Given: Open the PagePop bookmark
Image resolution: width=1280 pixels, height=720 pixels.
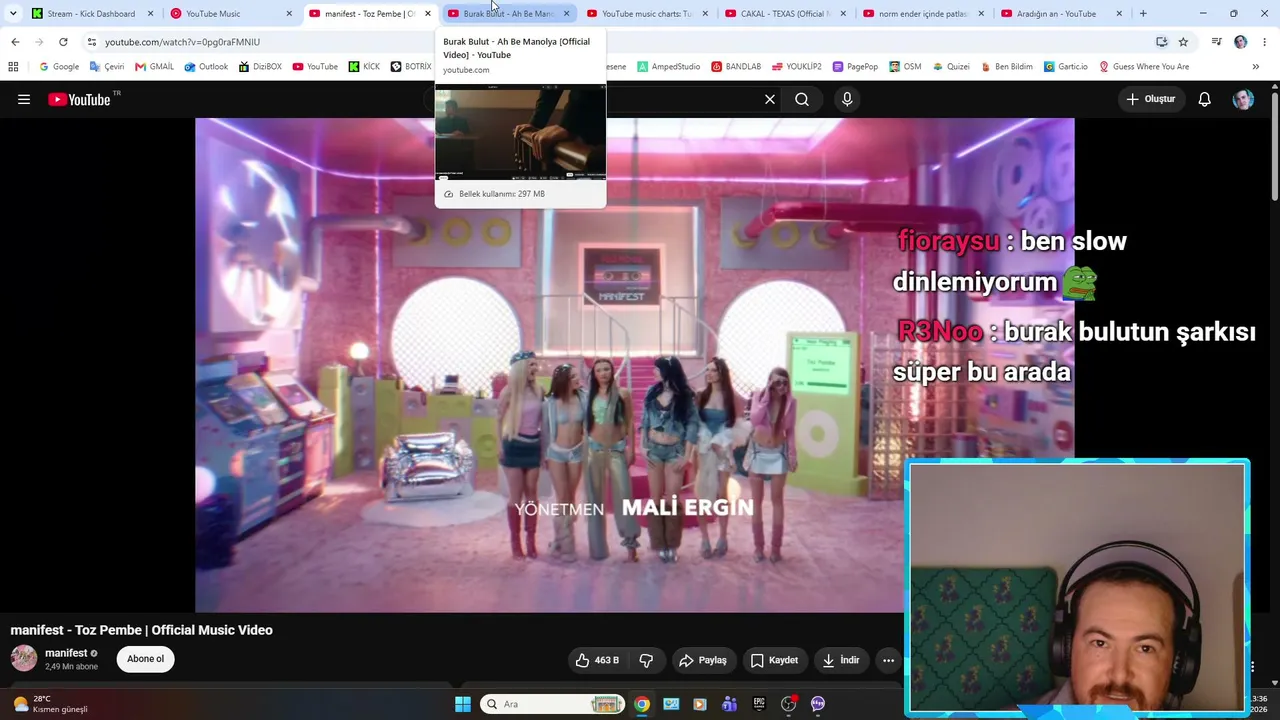Looking at the screenshot, I should [x=855, y=67].
